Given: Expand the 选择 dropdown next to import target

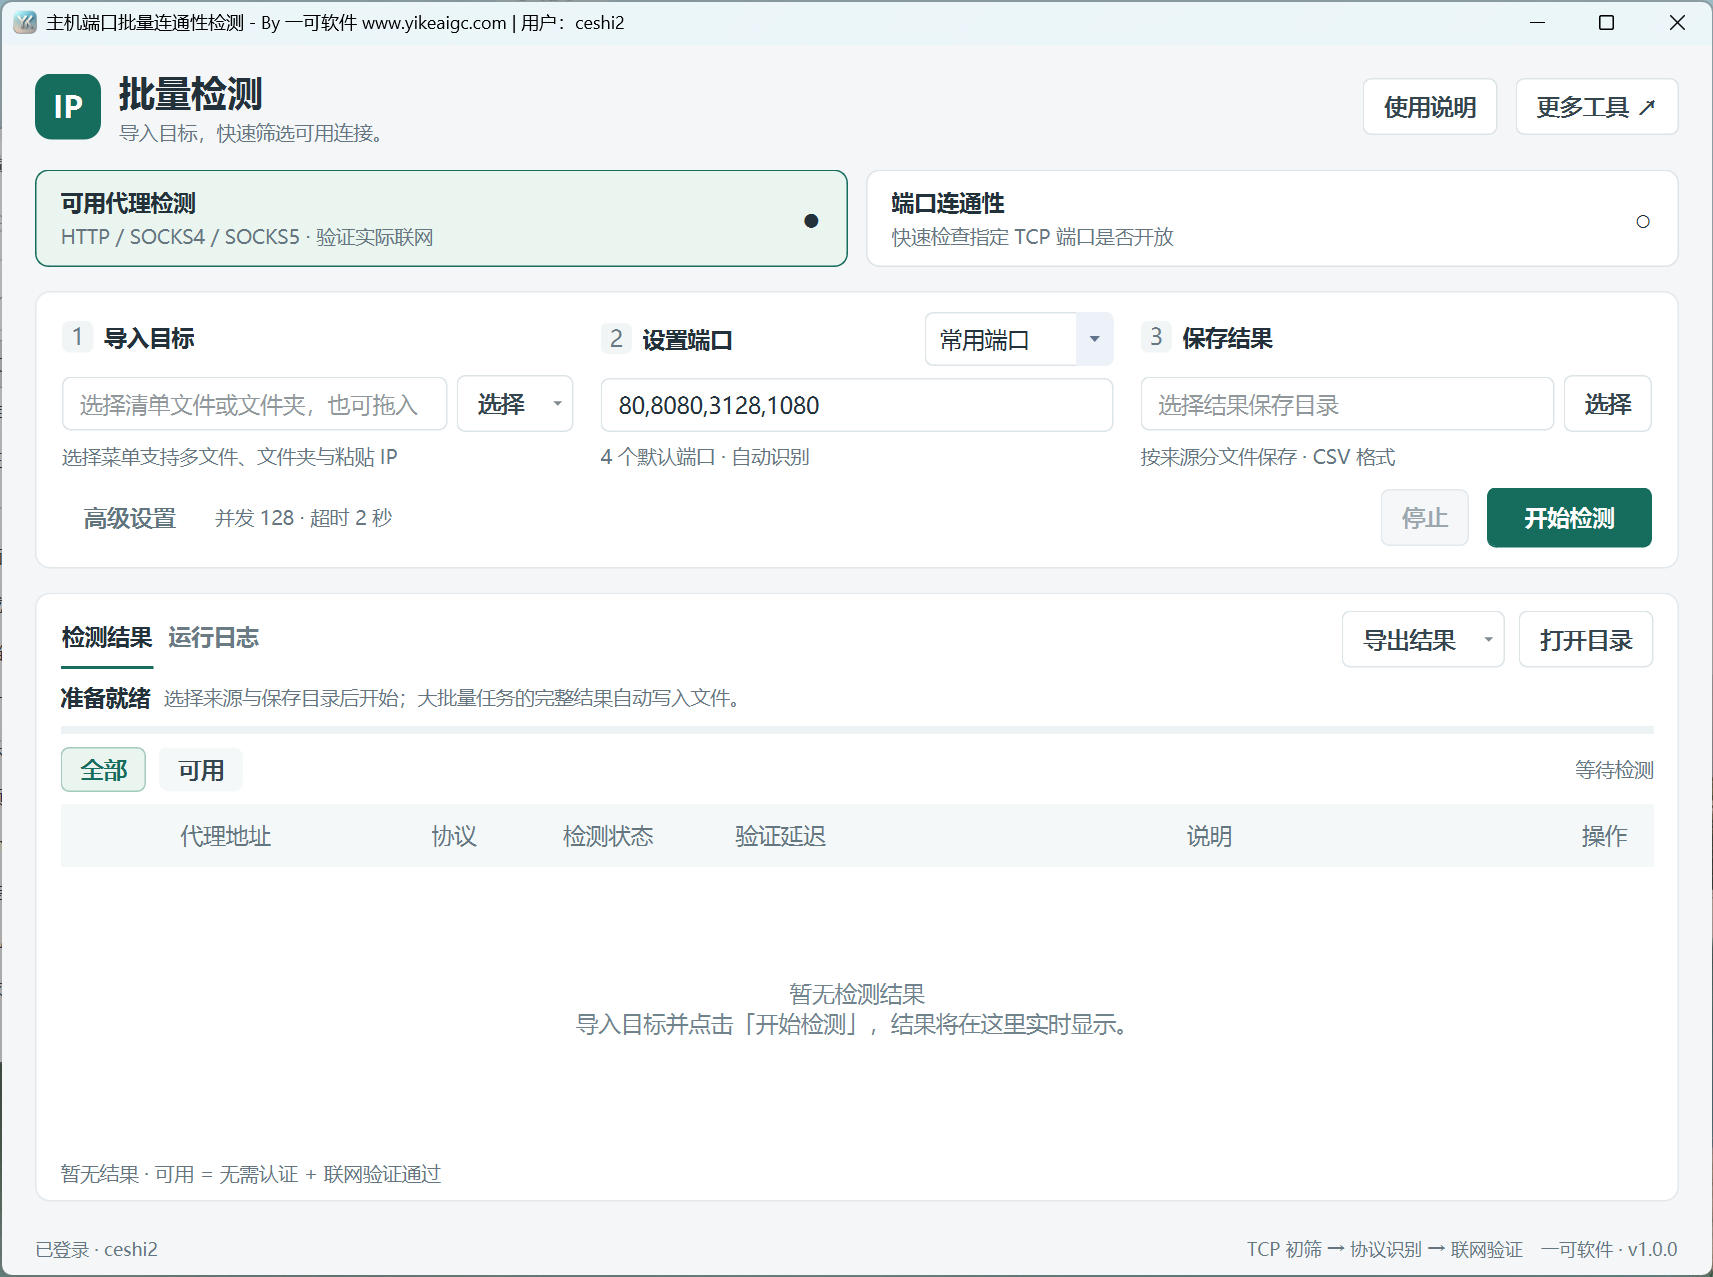Looking at the screenshot, I should point(515,404).
